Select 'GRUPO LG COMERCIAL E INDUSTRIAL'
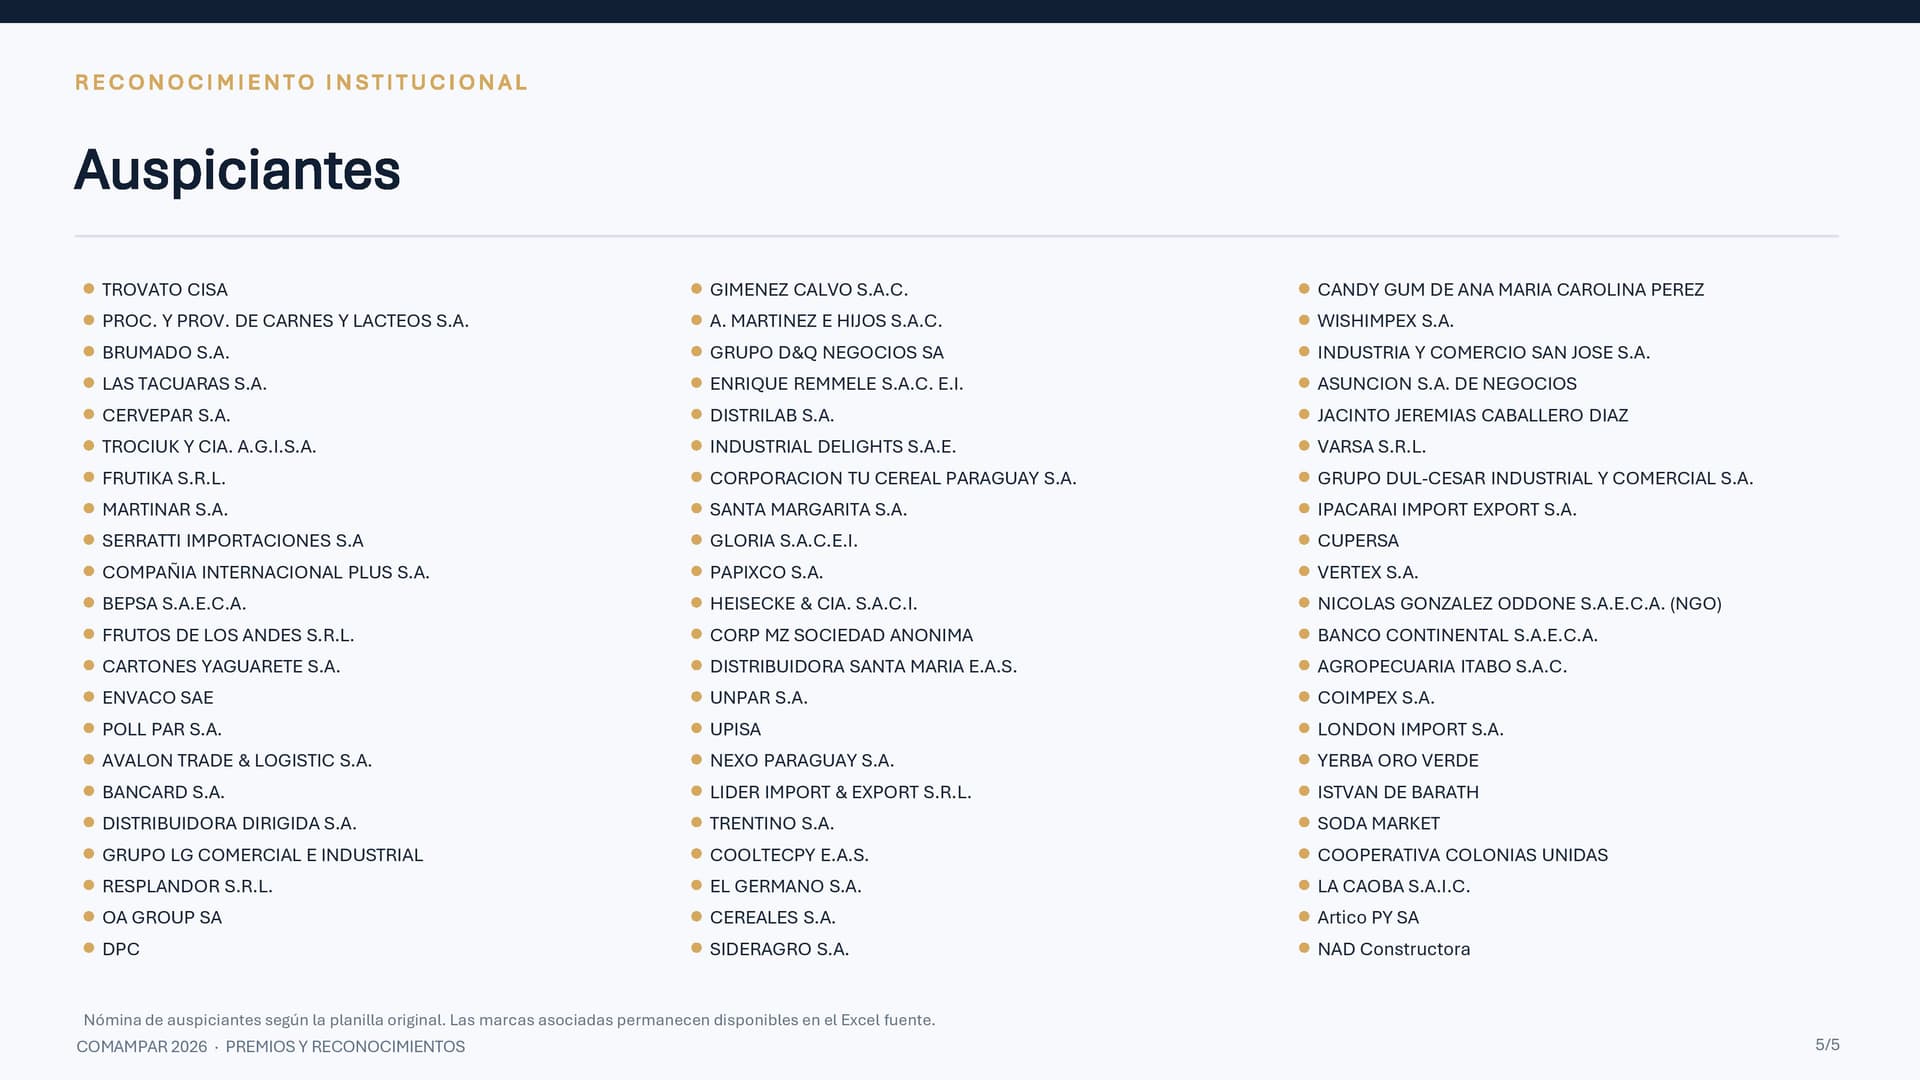The image size is (1920, 1080). pyautogui.click(x=263, y=855)
